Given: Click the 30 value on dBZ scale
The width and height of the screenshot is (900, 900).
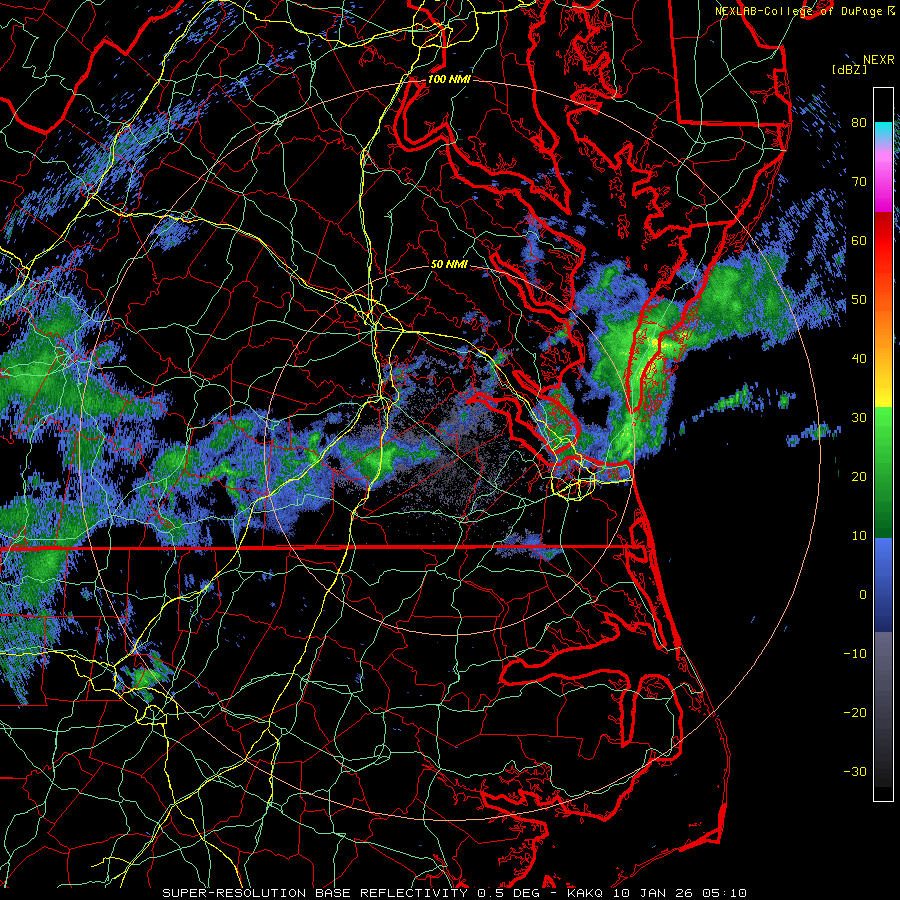Looking at the screenshot, I should tap(859, 417).
